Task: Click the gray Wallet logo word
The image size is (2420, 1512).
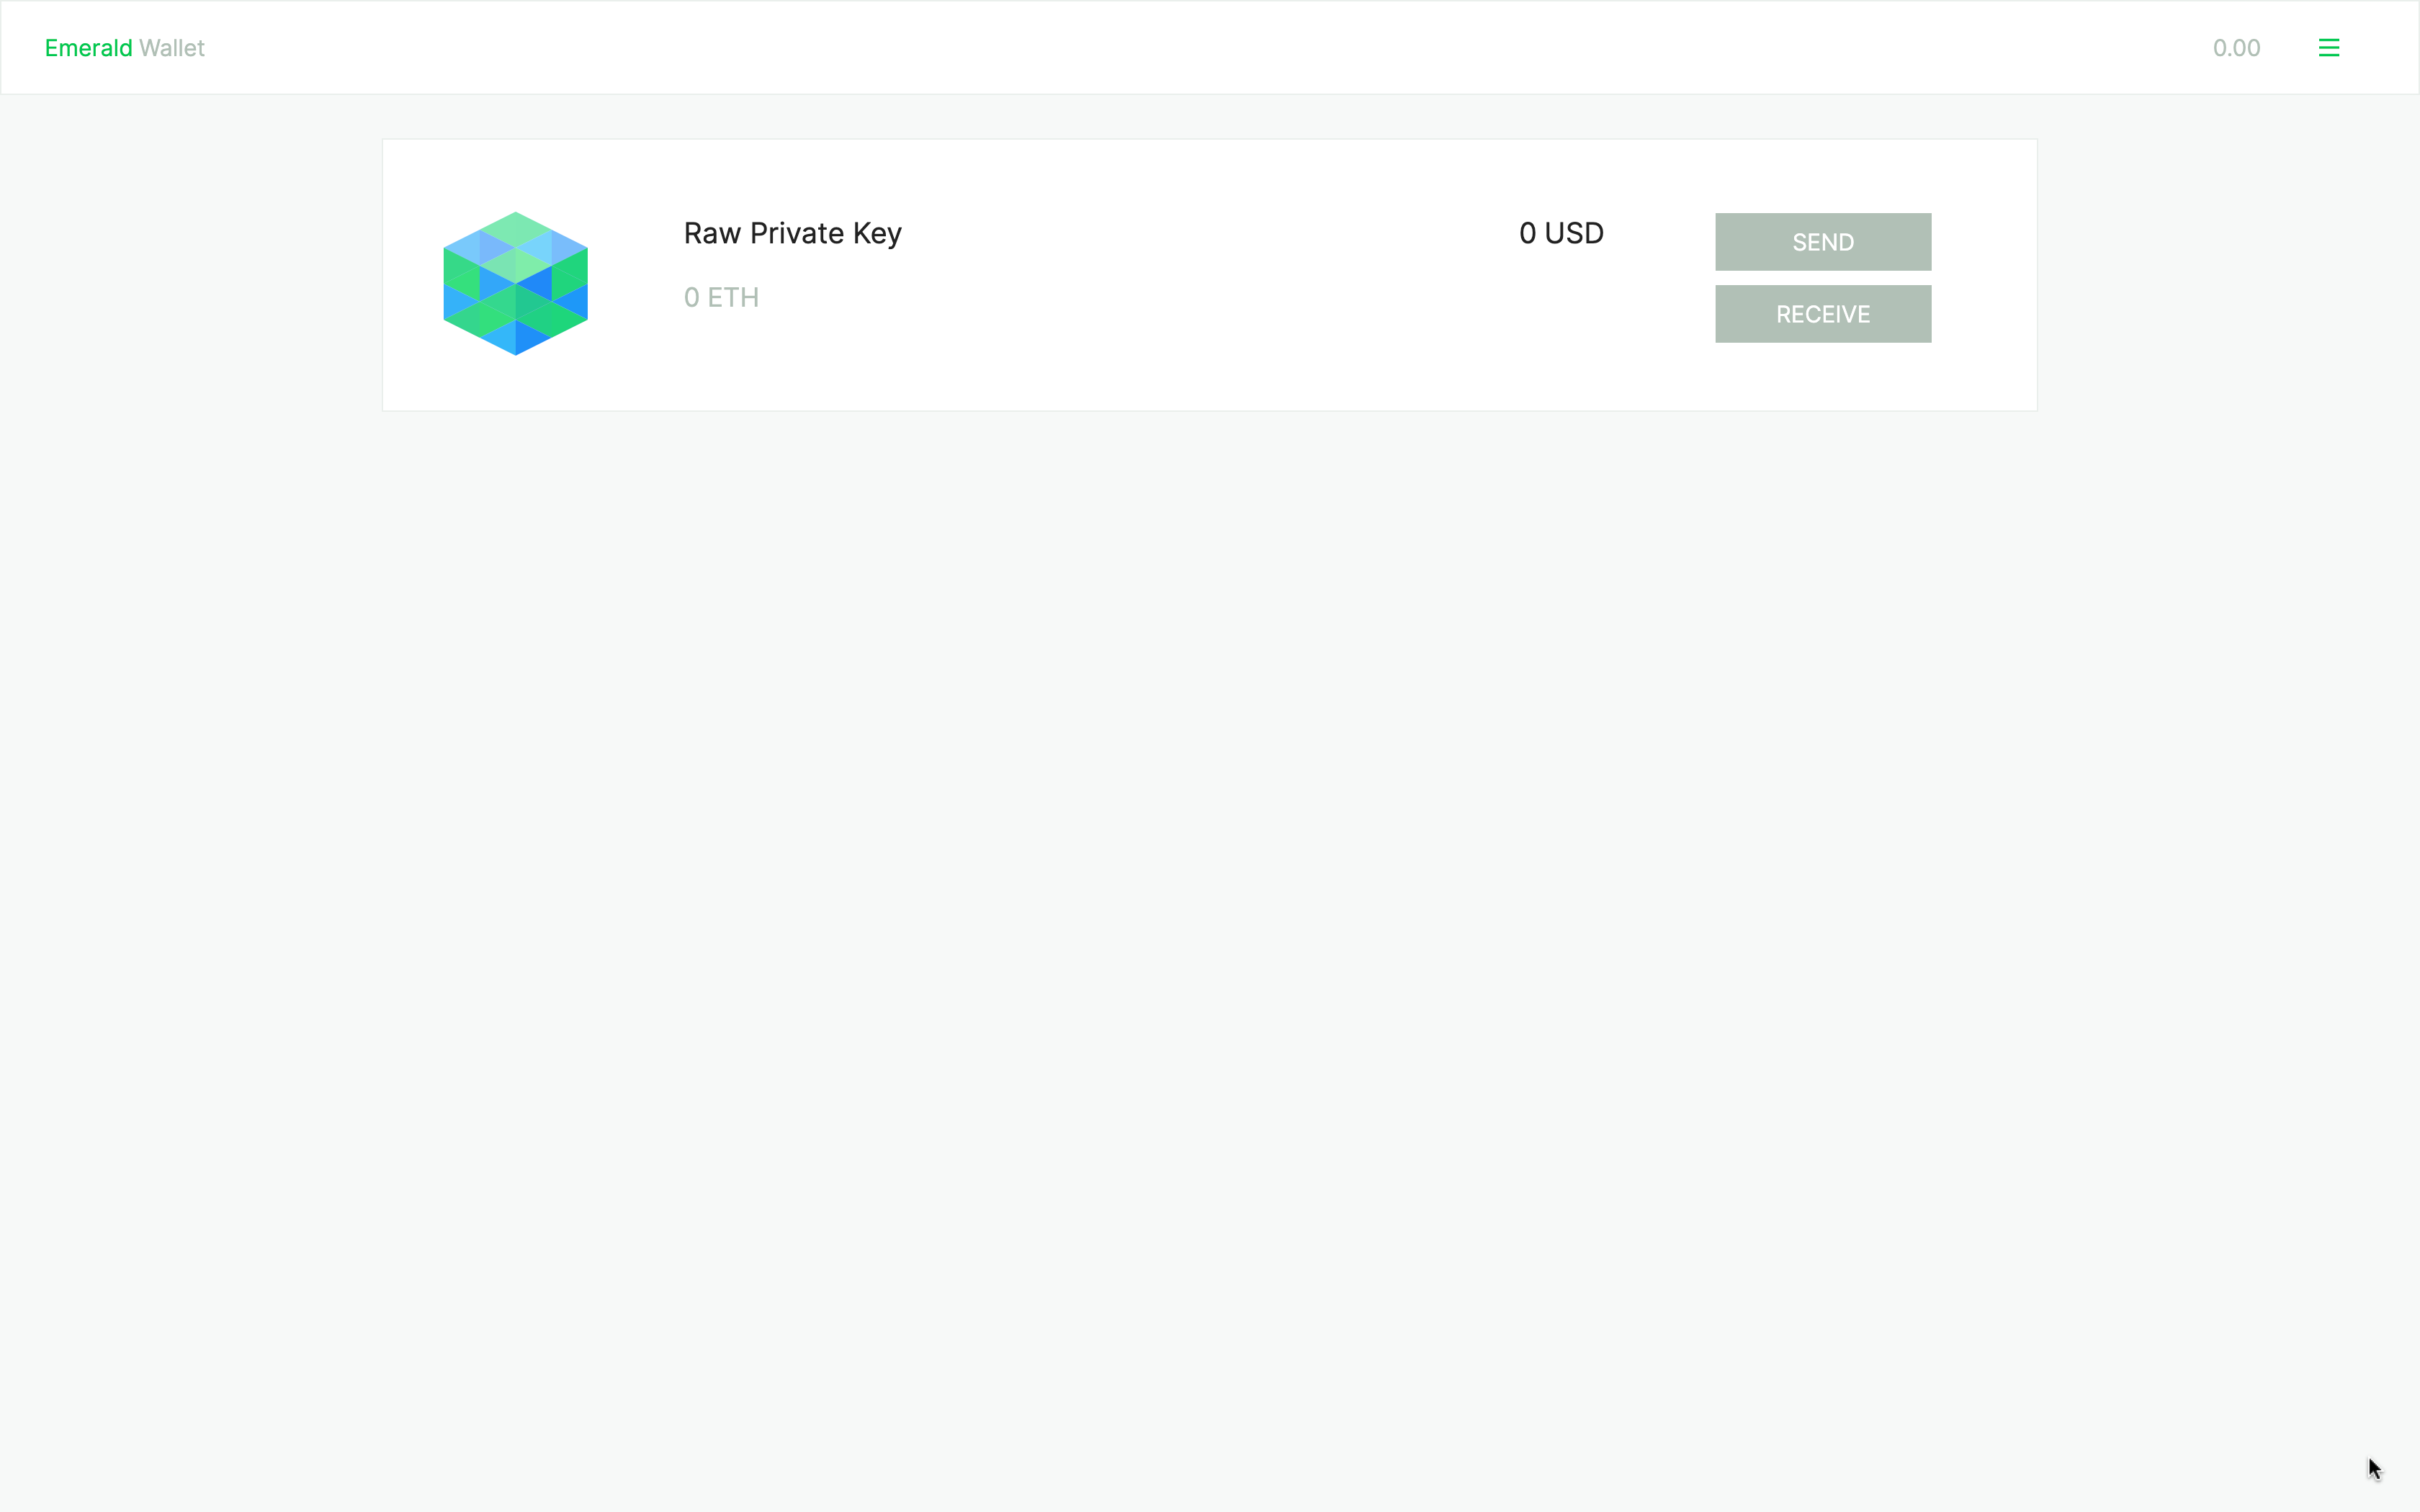Action: [x=172, y=48]
